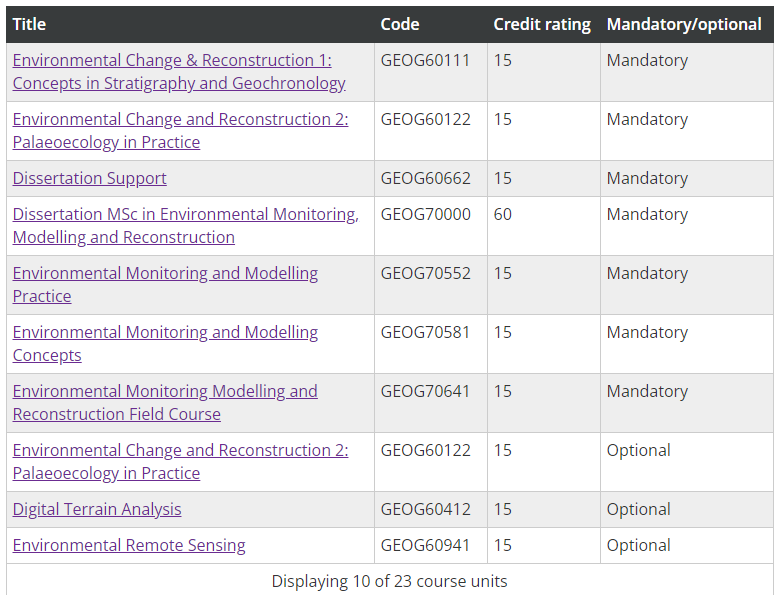Open Environmental Change & Reconstruction 1 link

coord(179,71)
